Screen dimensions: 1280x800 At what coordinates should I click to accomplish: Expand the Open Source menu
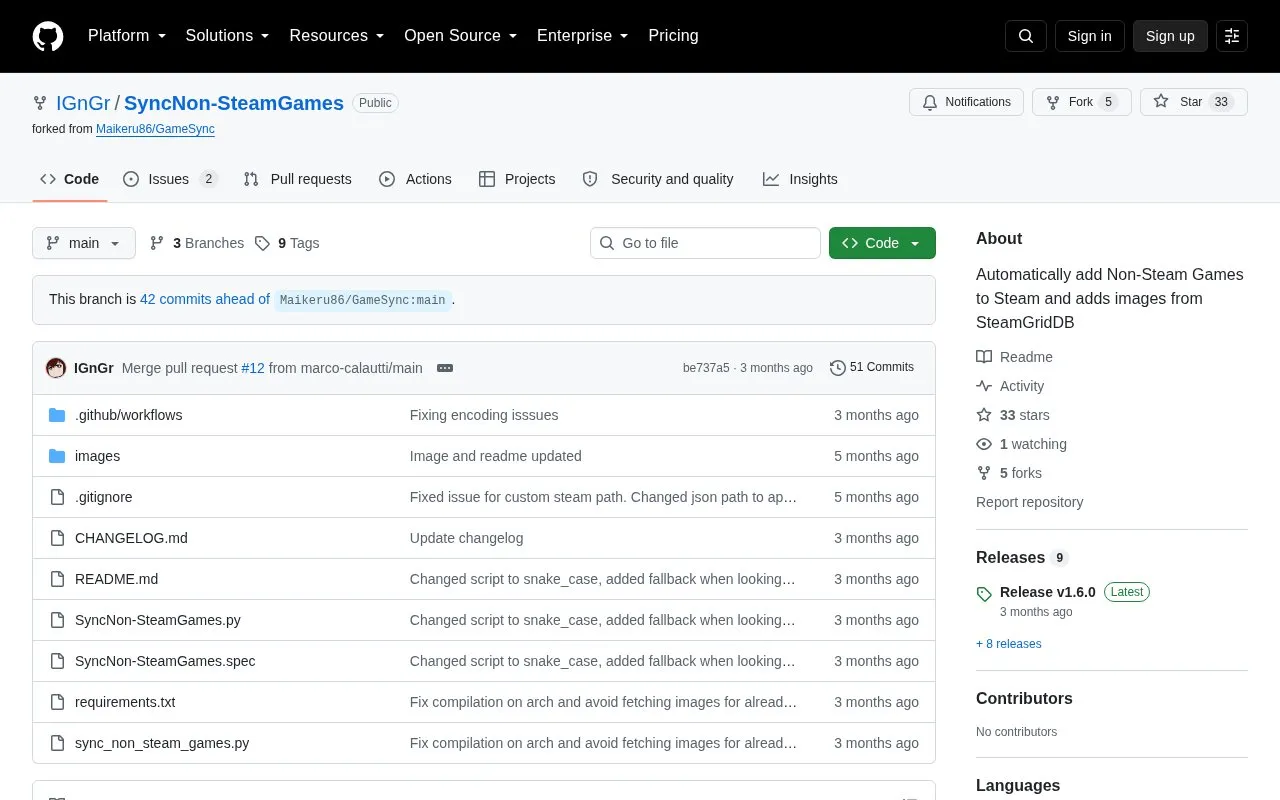[x=461, y=36]
